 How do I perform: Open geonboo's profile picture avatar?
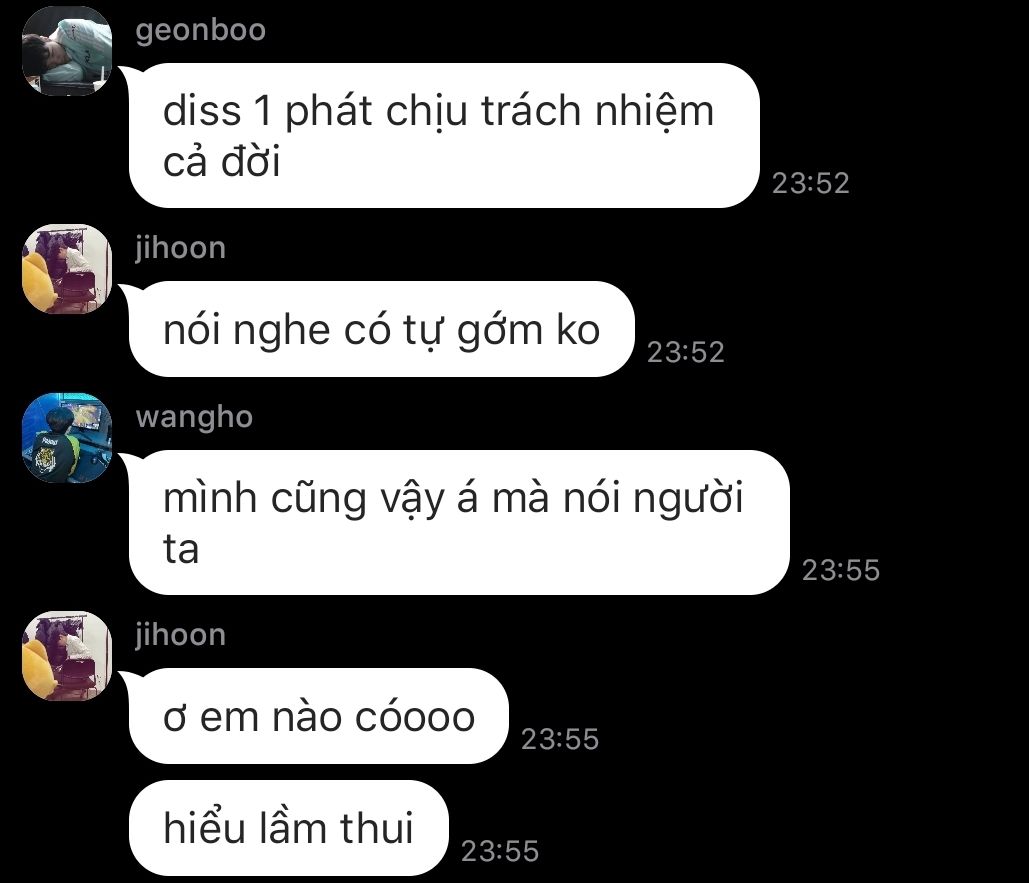point(67,51)
